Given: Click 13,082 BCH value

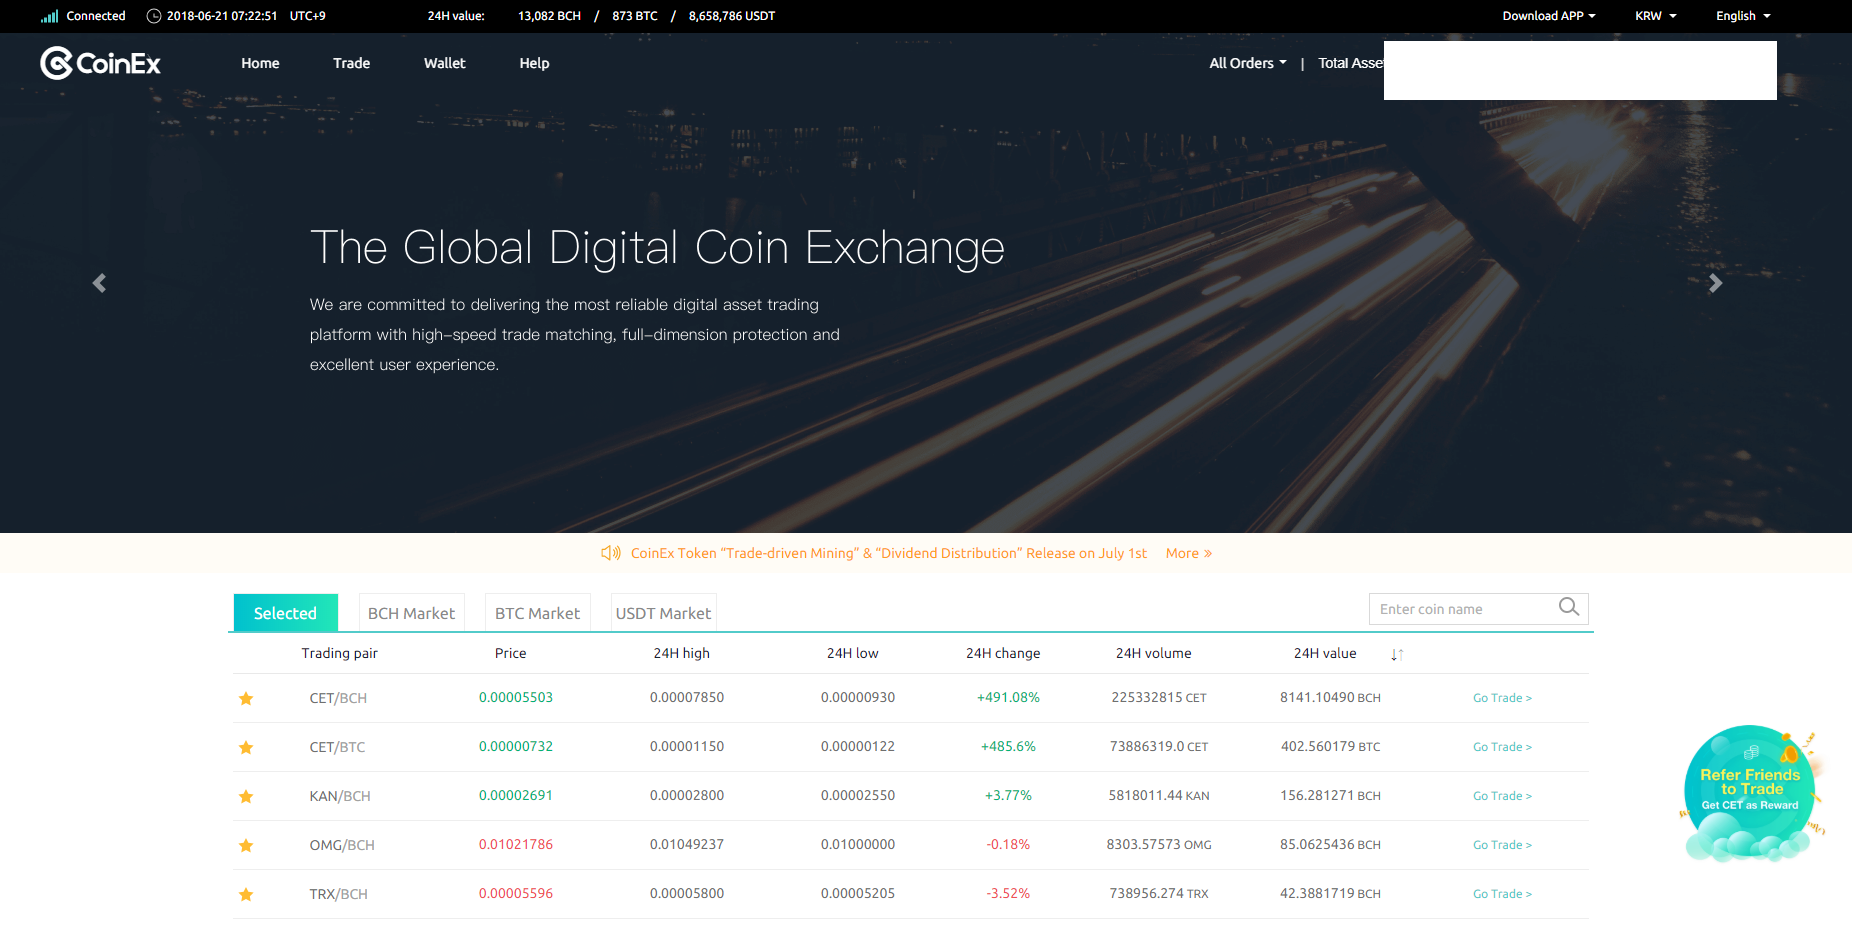Looking at the screenshot, I should pos(549,16).
